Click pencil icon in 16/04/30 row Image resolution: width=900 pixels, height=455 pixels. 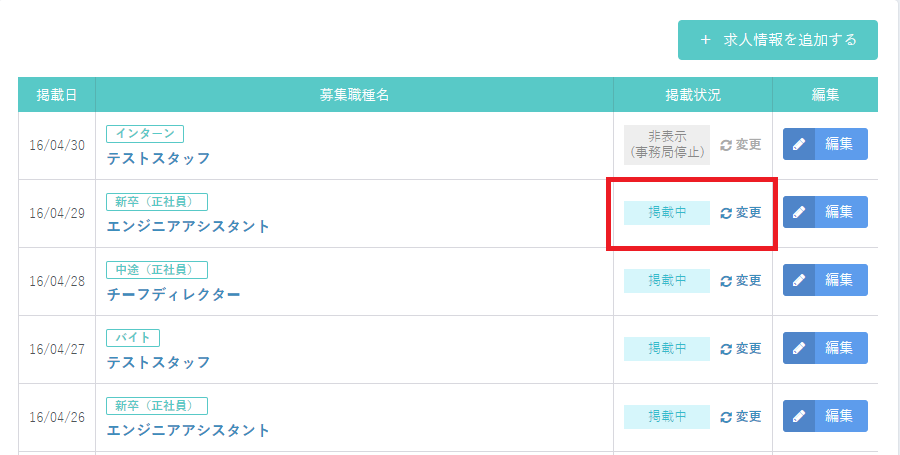pos(799,144)
